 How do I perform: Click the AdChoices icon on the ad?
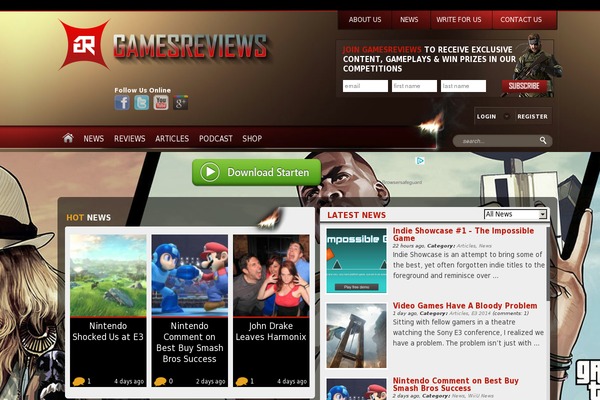[x=420, y=160]
